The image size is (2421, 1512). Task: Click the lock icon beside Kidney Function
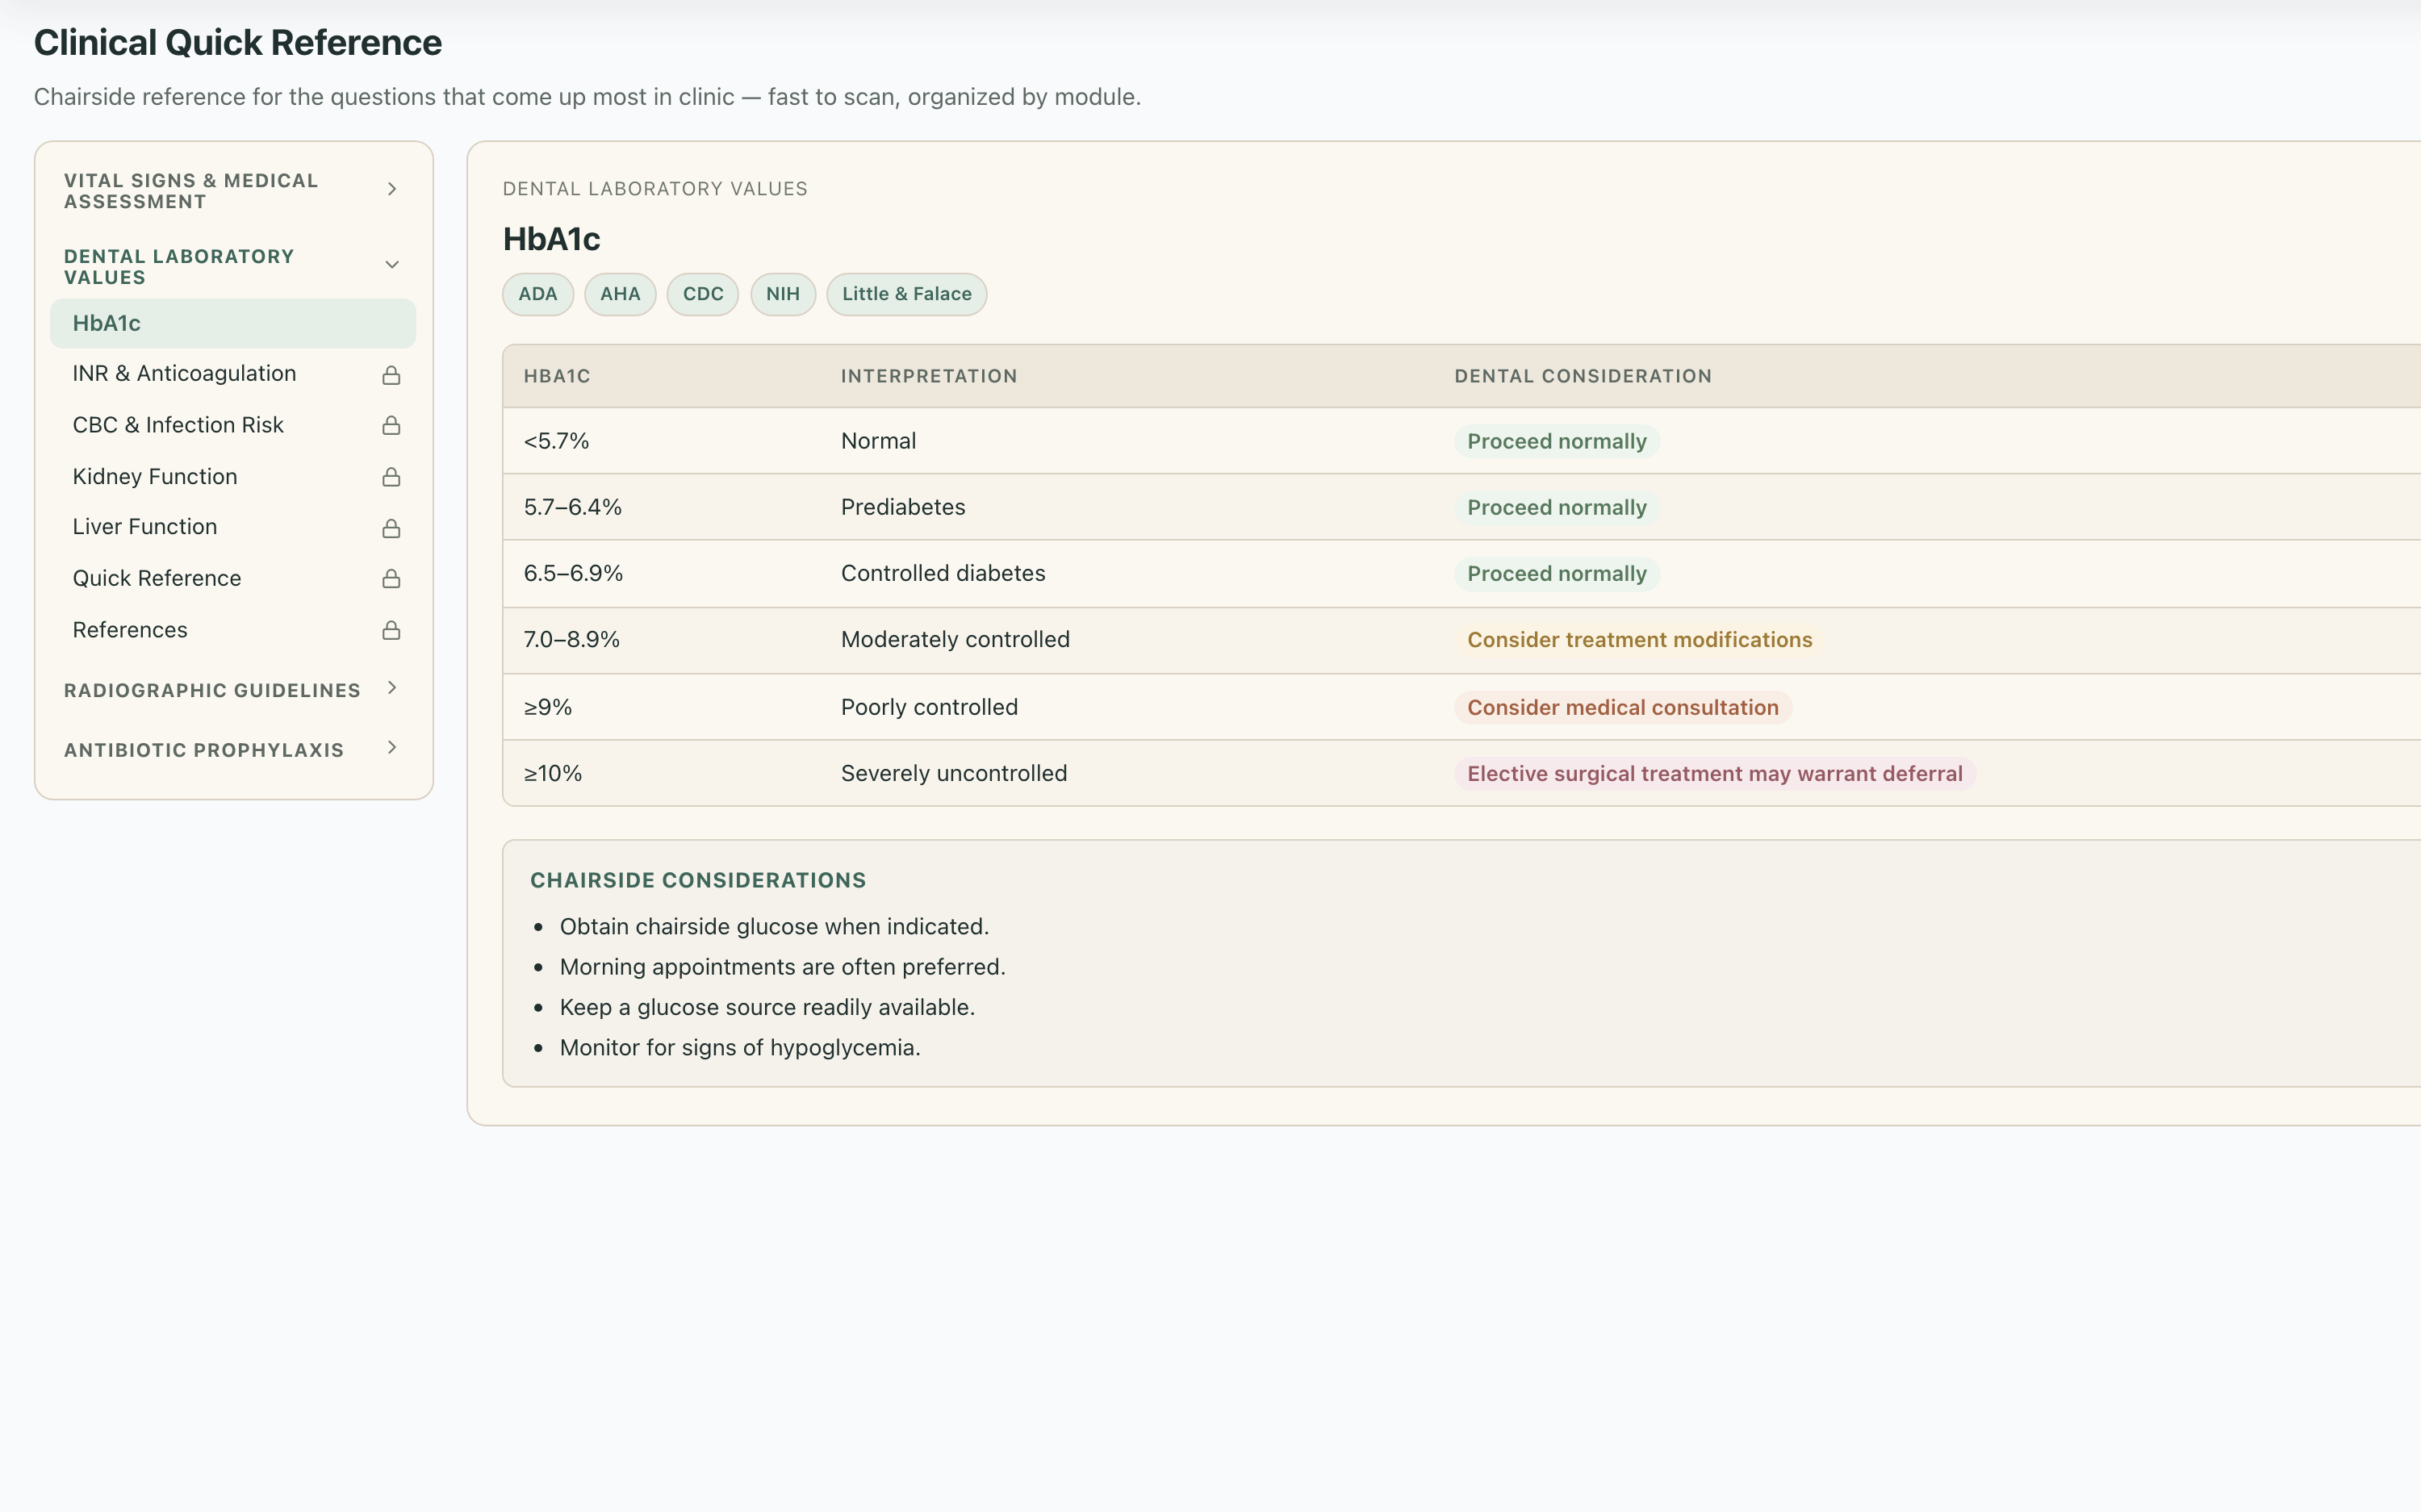(x=391, y=477)
